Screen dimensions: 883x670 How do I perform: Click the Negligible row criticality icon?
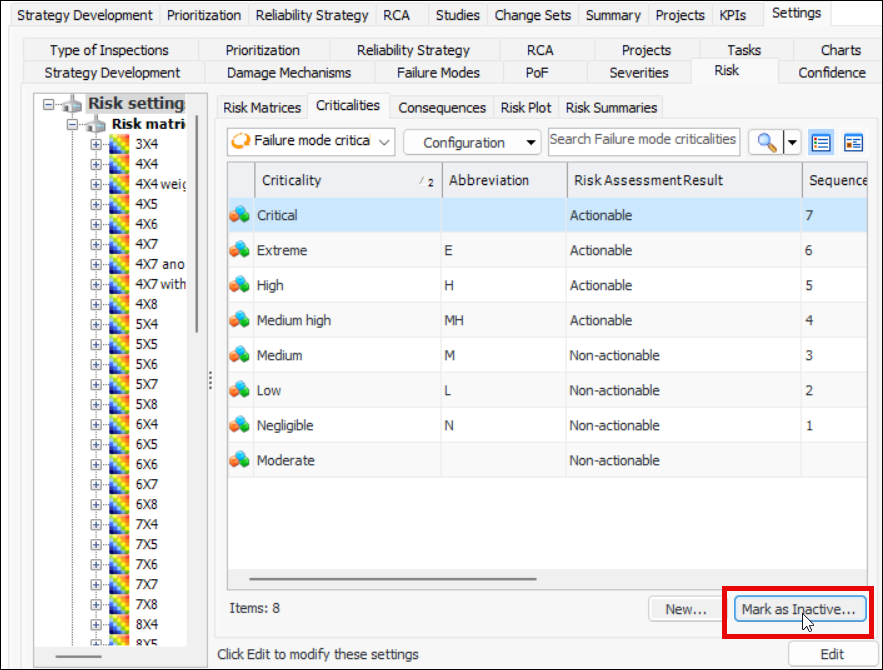[240, 425]
